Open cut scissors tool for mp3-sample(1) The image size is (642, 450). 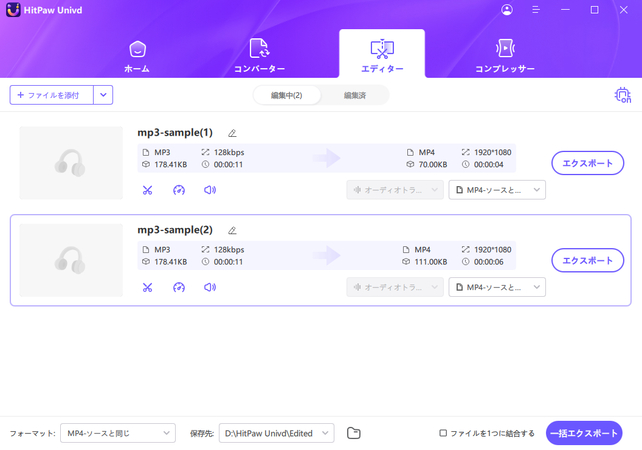coord(147,190)
